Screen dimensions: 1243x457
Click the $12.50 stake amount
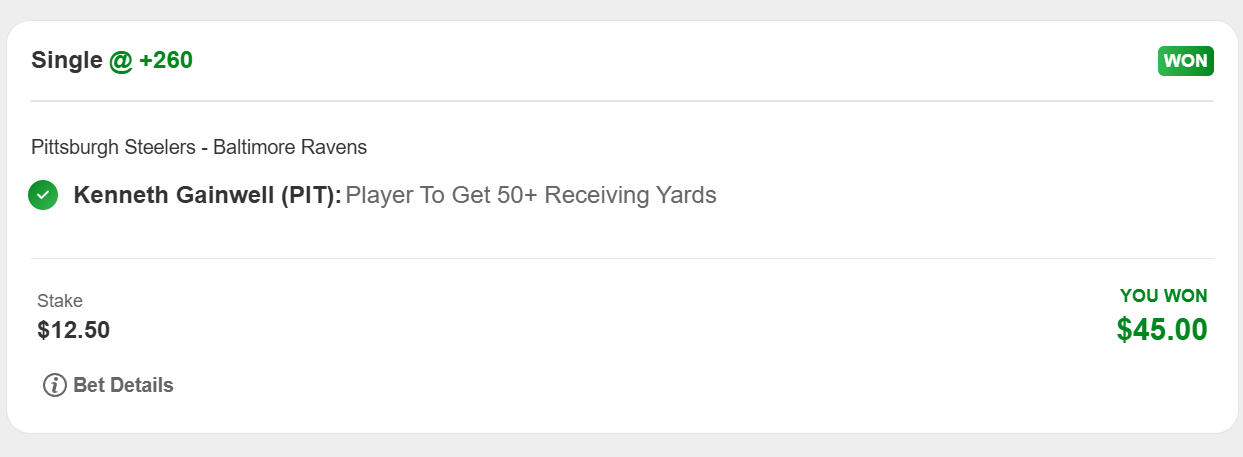click(x=73, y=330)
